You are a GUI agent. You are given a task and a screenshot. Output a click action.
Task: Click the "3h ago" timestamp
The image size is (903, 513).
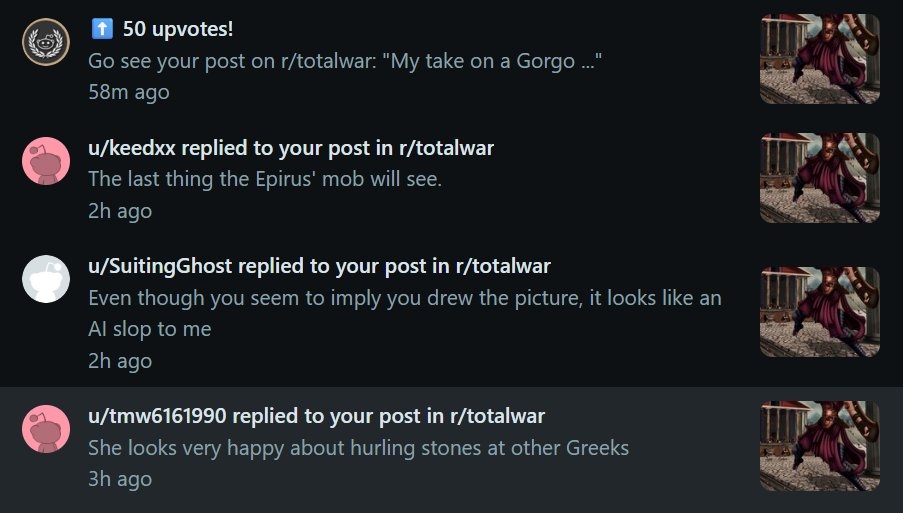point(120,479)
